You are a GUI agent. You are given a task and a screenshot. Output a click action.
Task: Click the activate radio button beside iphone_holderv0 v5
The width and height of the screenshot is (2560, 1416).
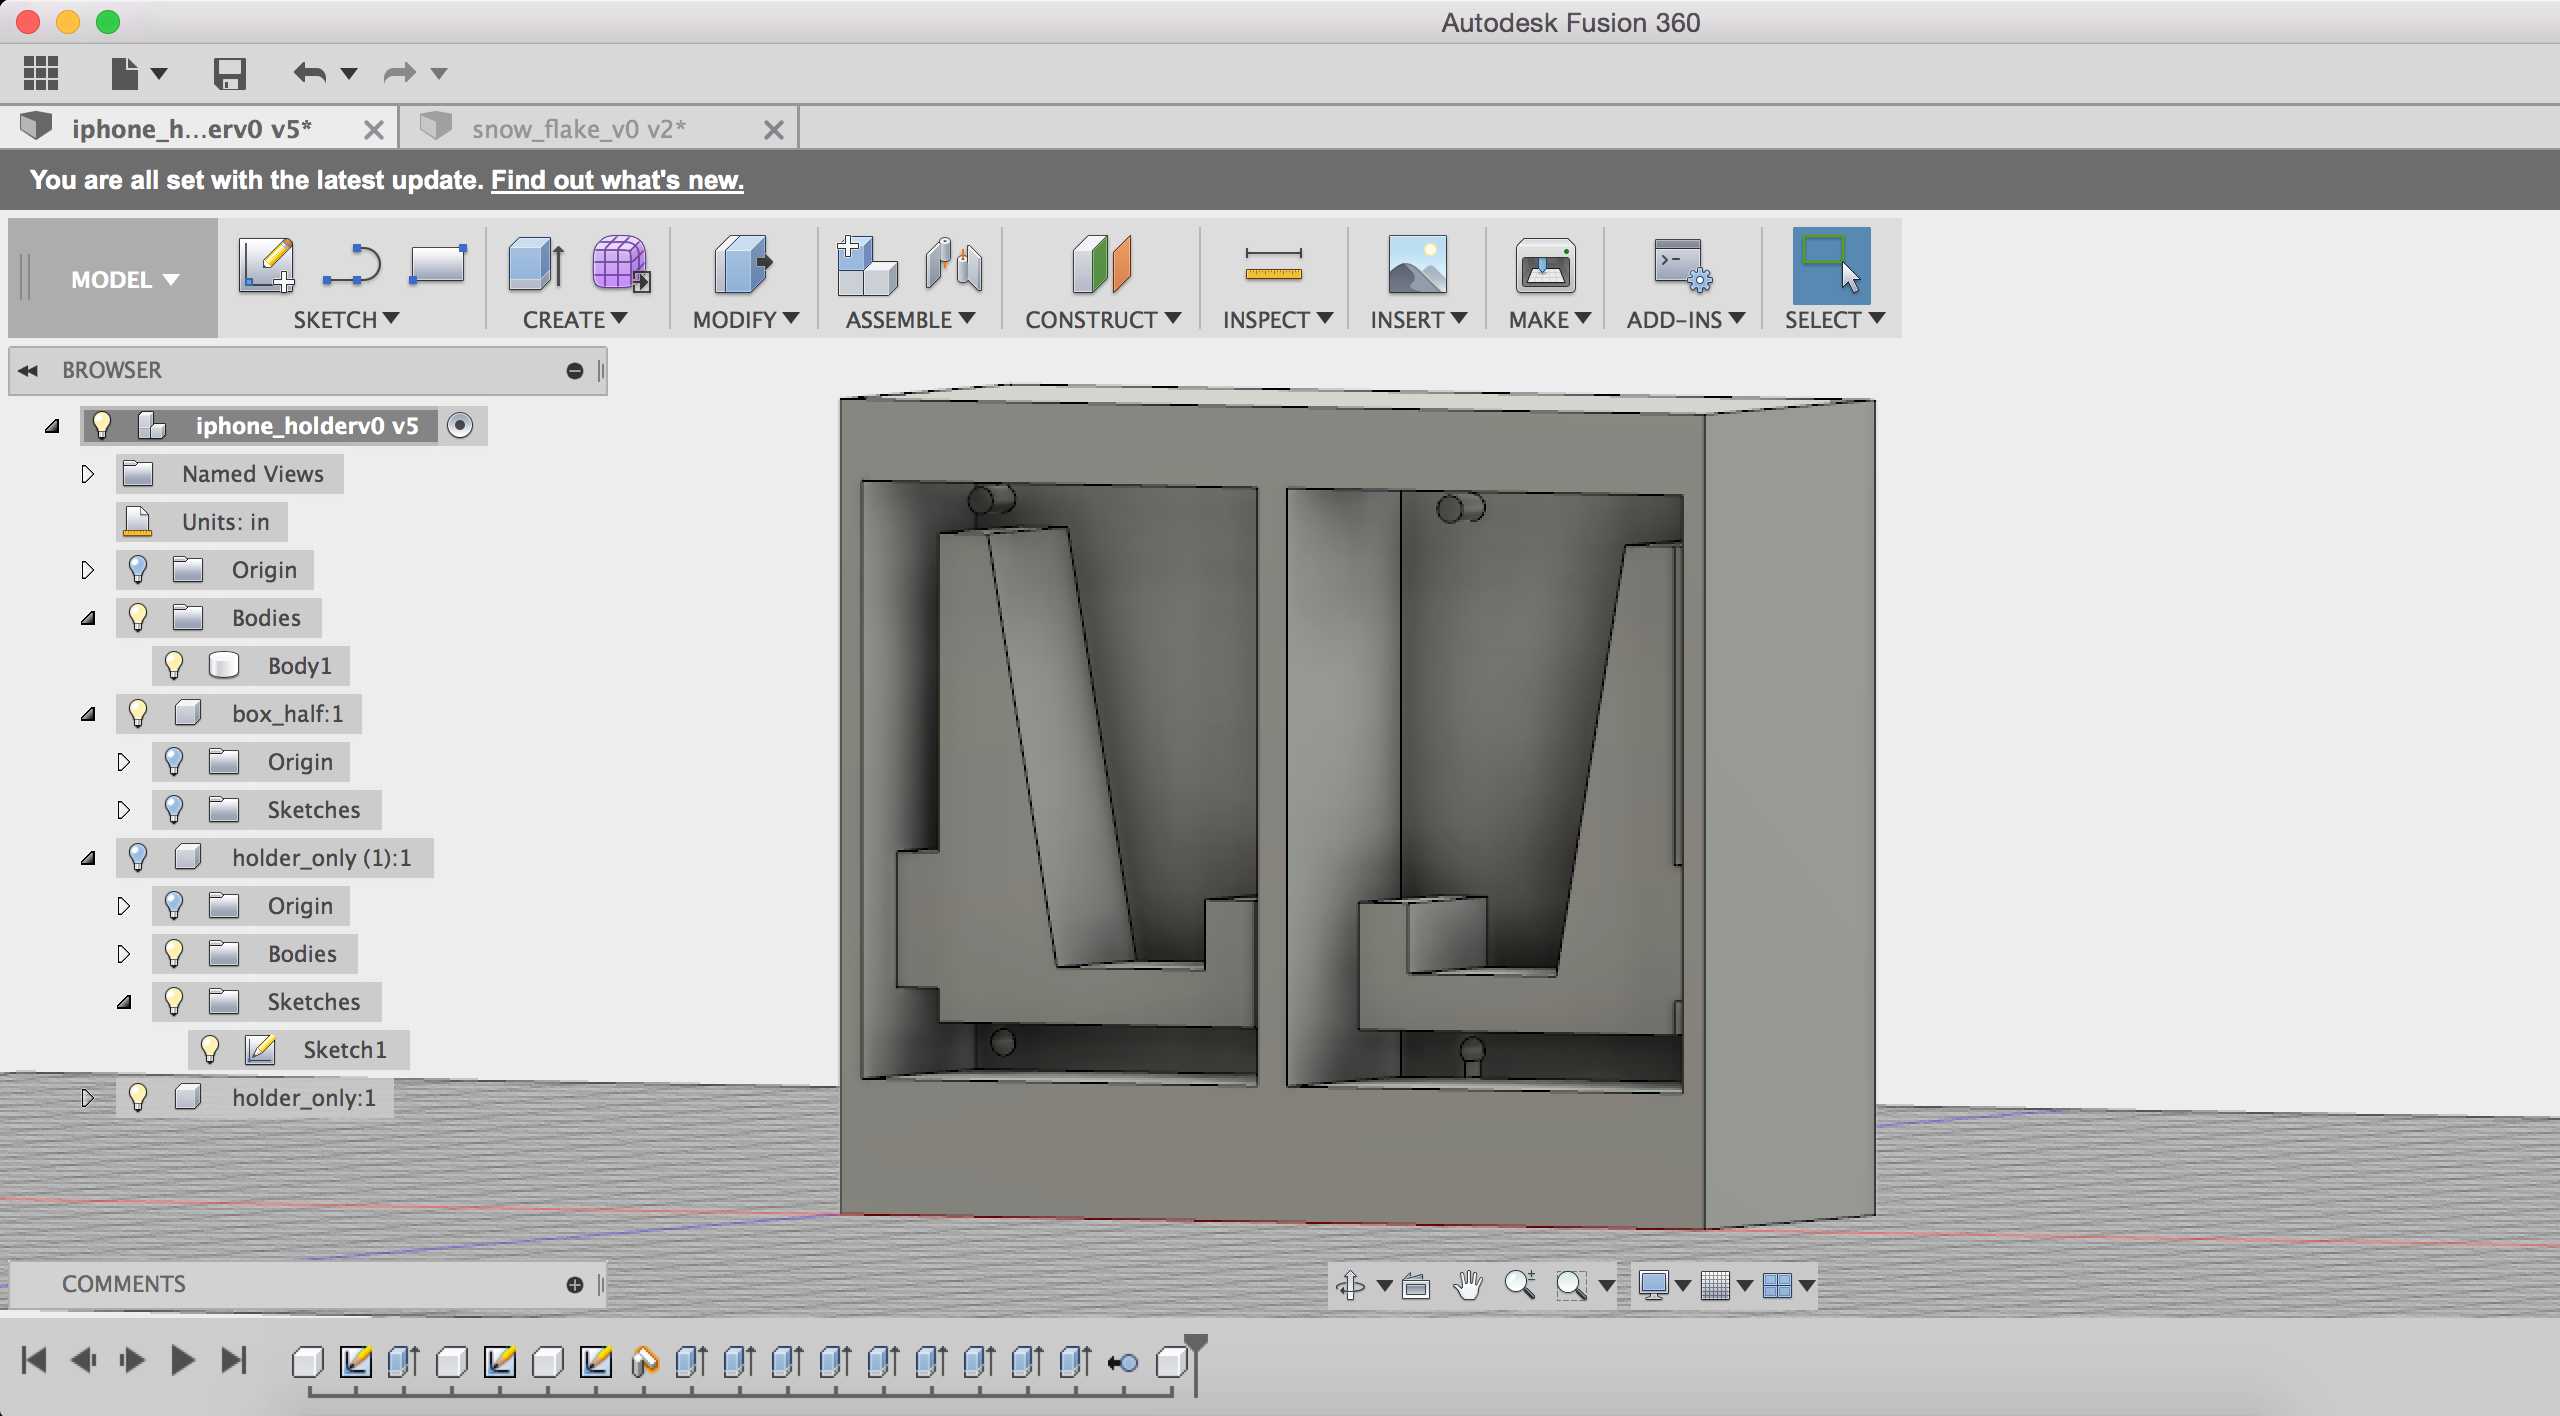460,425
